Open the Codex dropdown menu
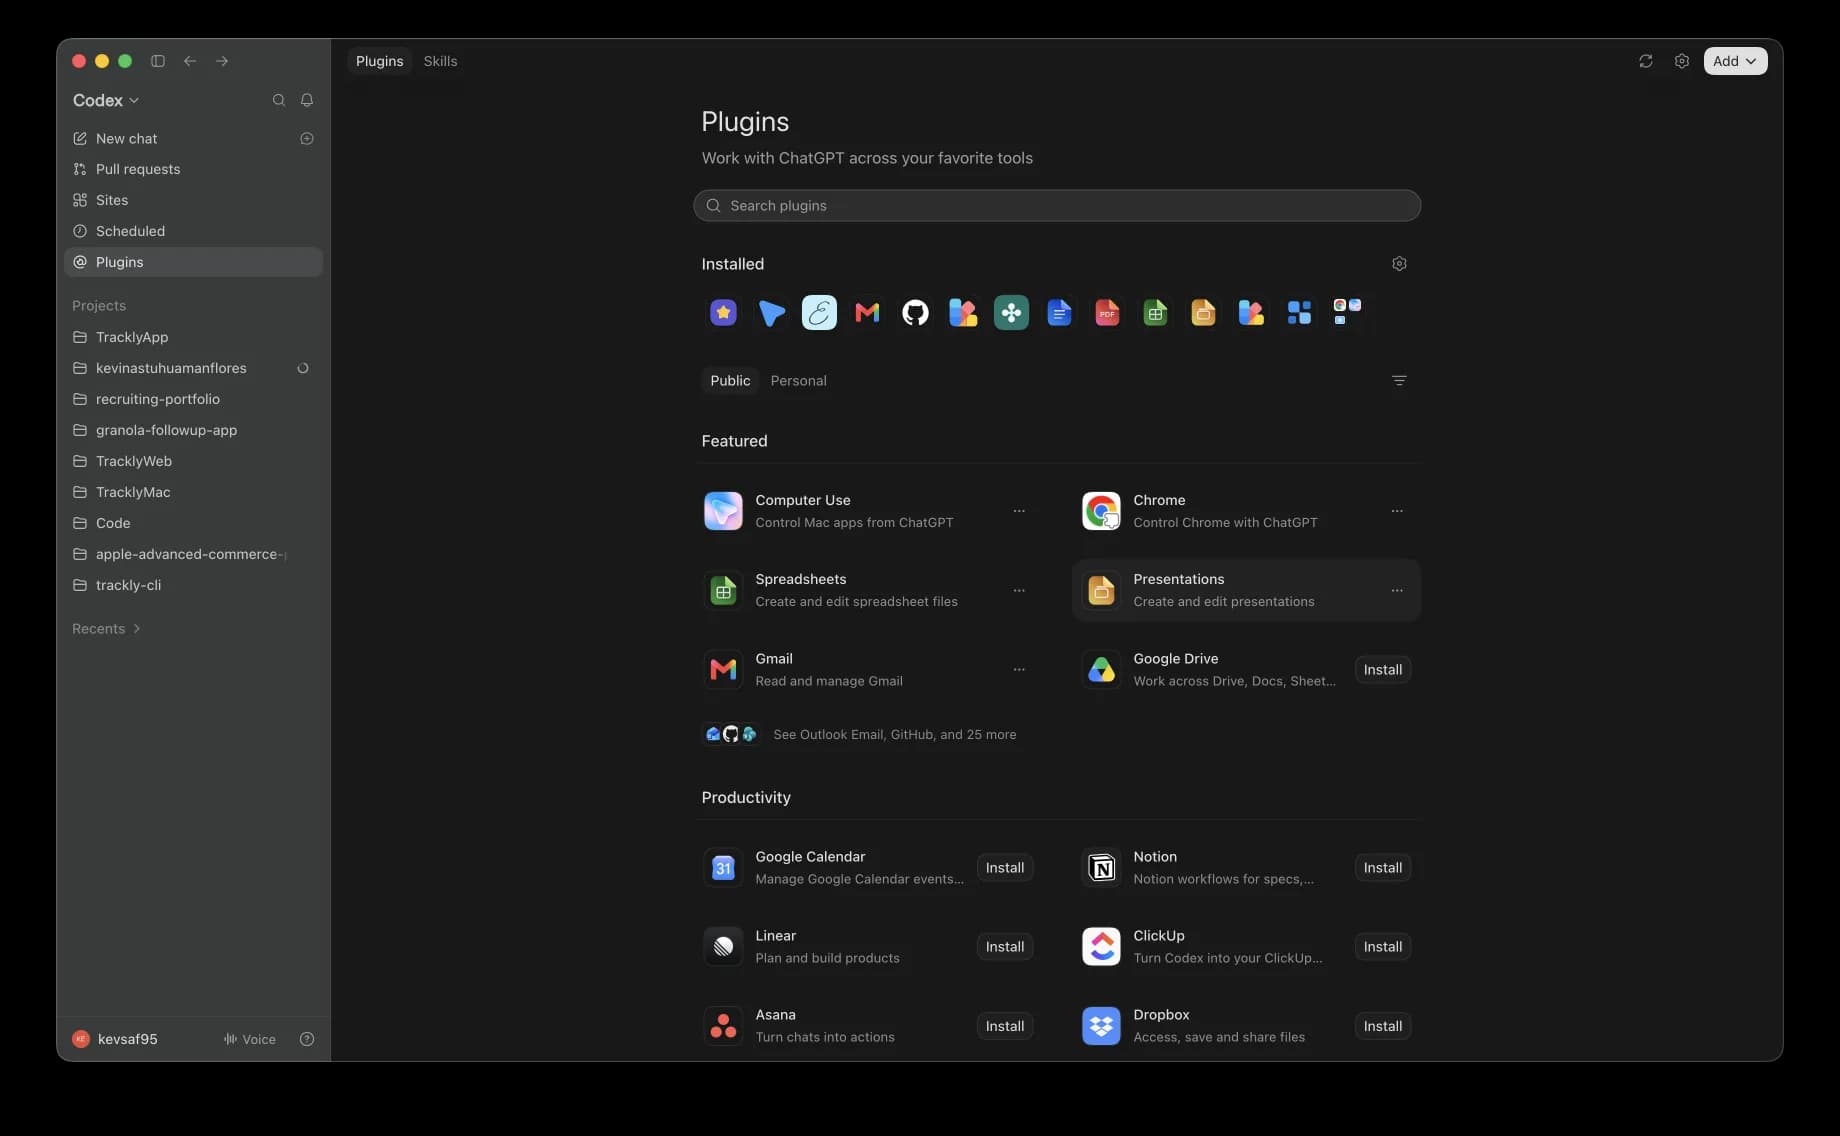This screenshot has height=1136, width=1840. pos(106,100)
